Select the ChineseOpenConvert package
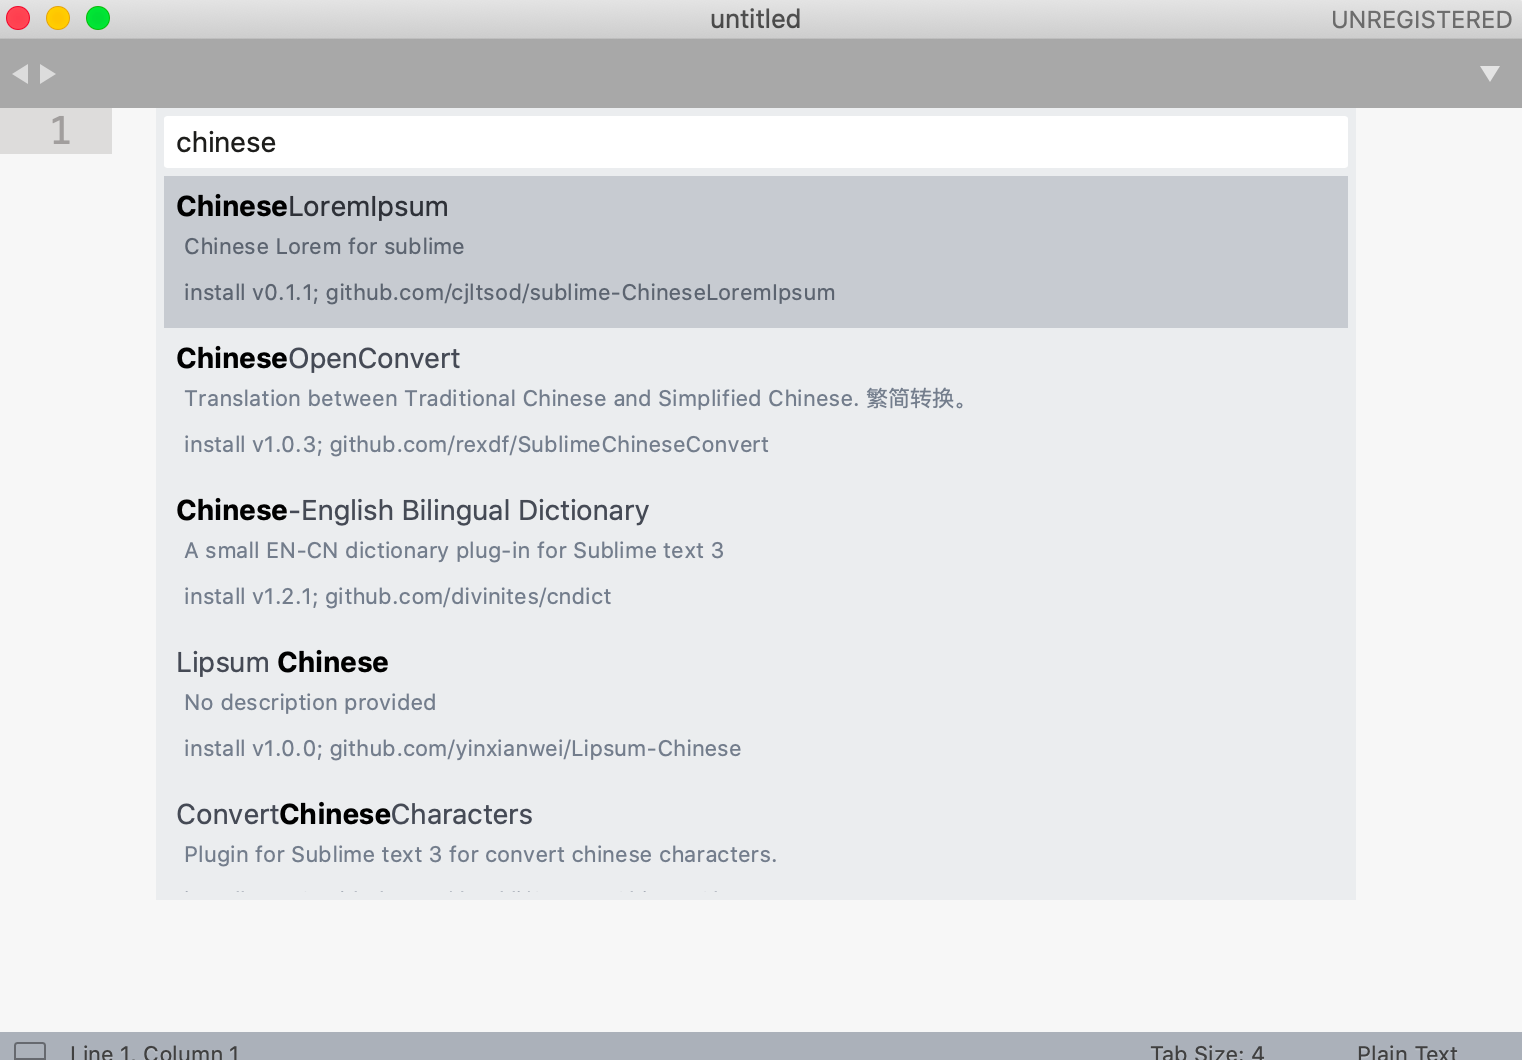 pyautogui.click(x=756, y=404)
